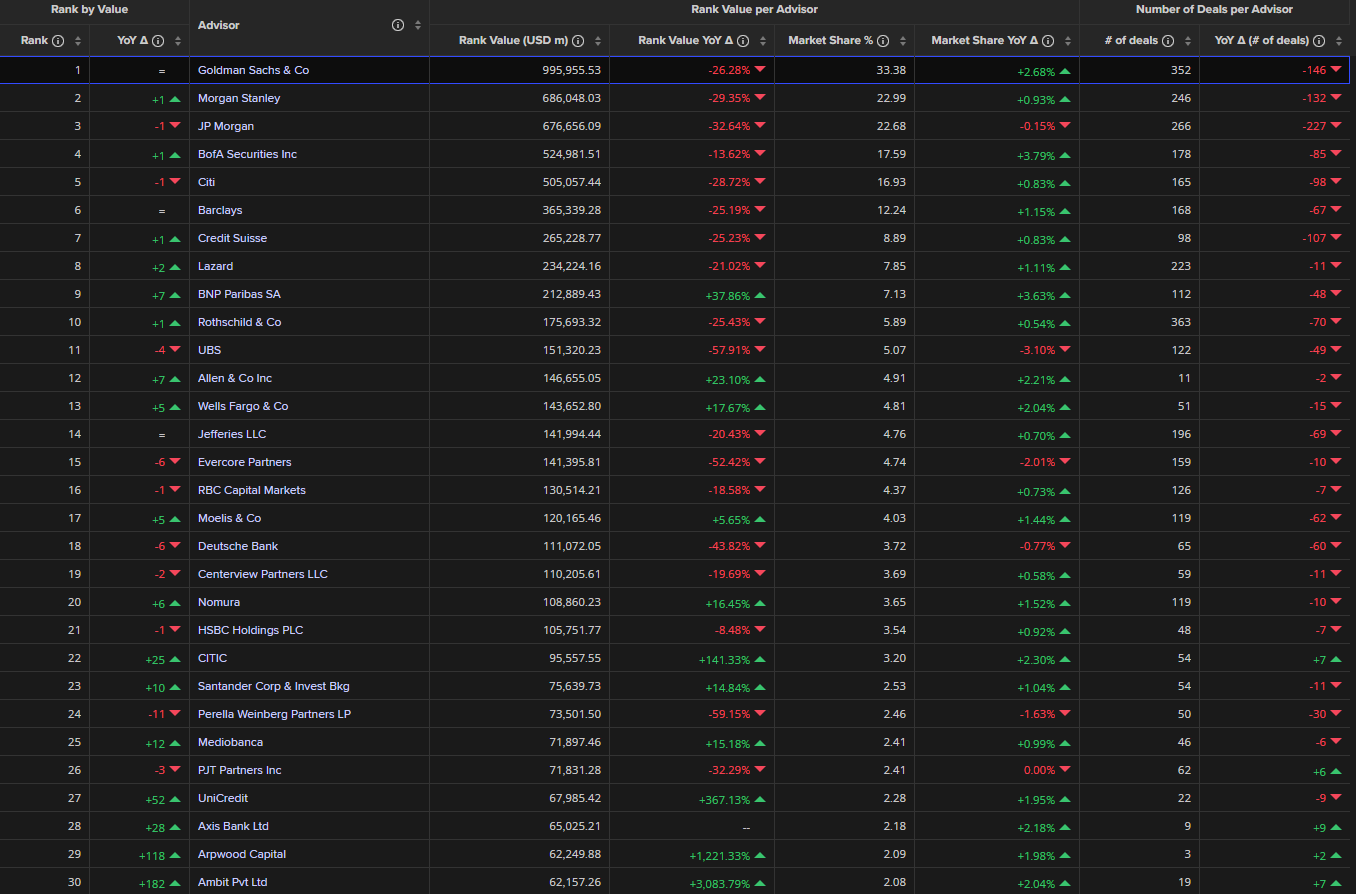The width and height of the screenshot is (1356, 894).
Task: Select Moelis & Co advisor
Action: pyautogui.click(x=229, y=518)
